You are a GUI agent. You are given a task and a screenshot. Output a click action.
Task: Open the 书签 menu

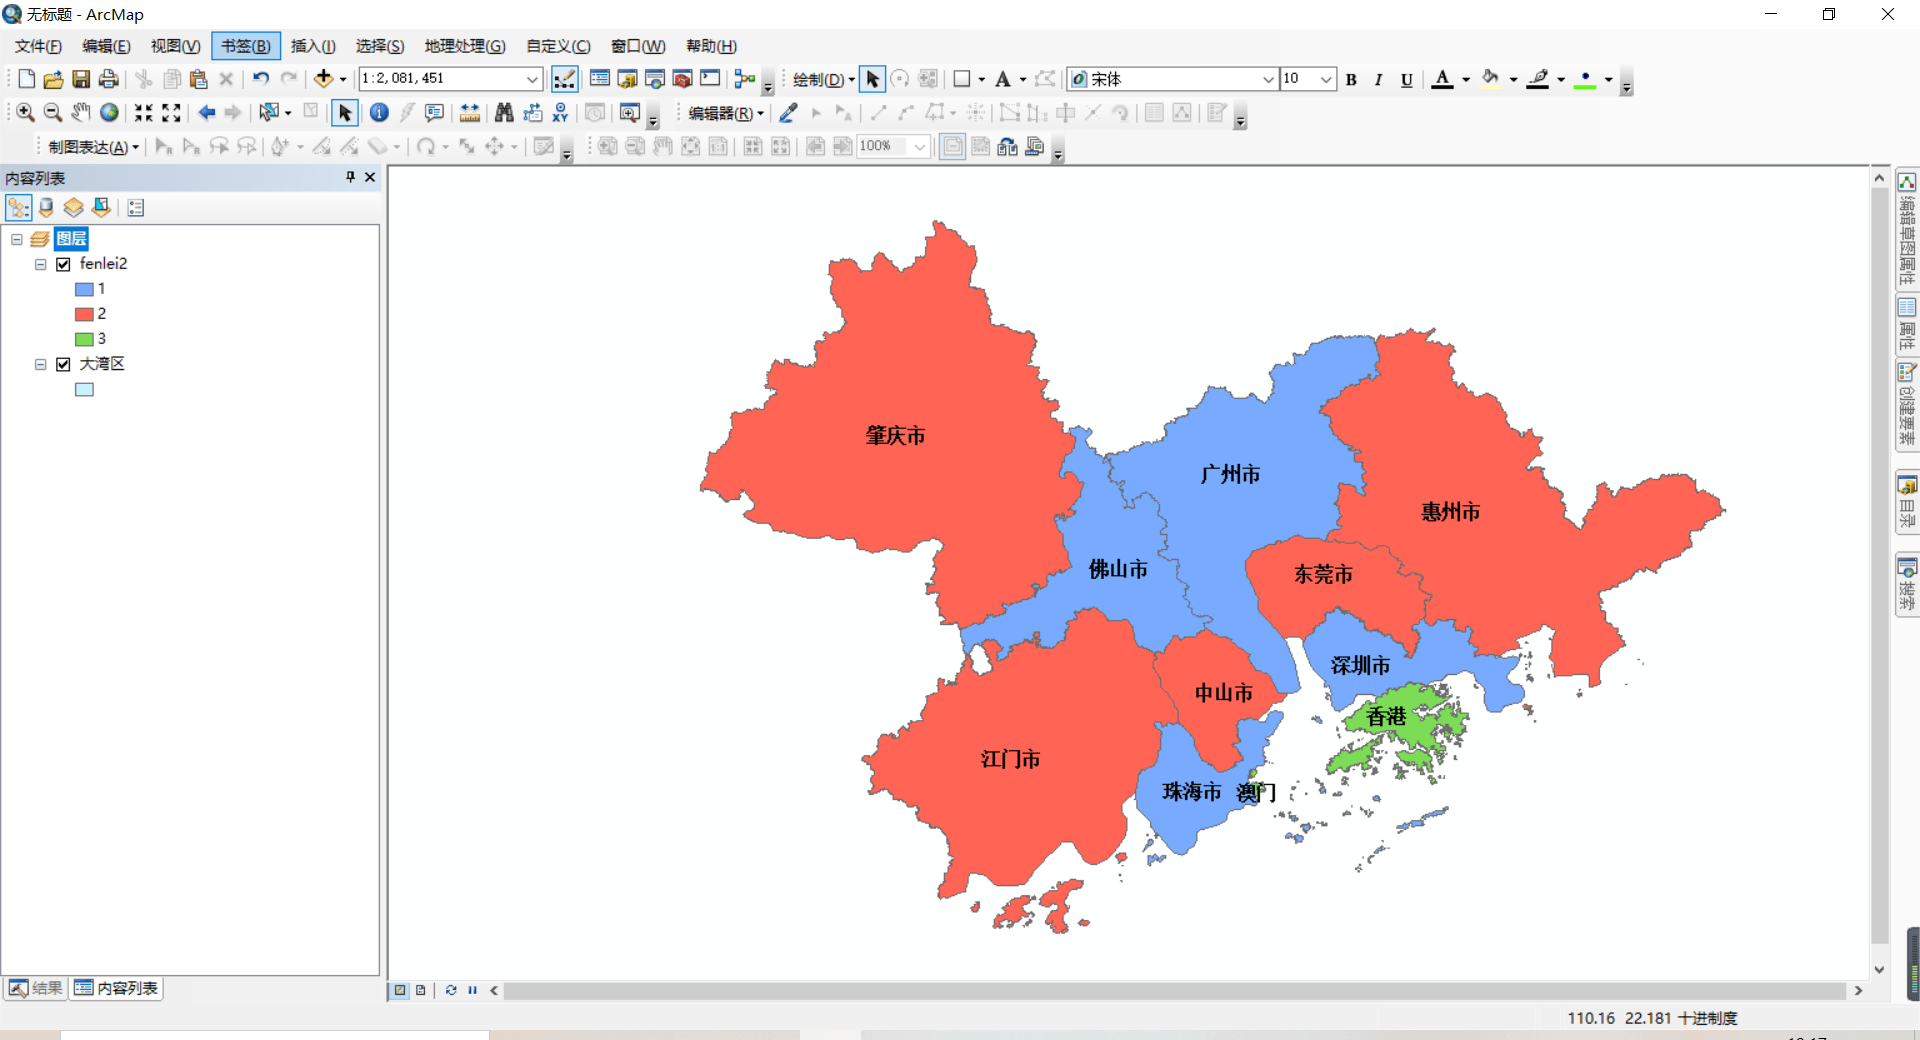[245, 46]
